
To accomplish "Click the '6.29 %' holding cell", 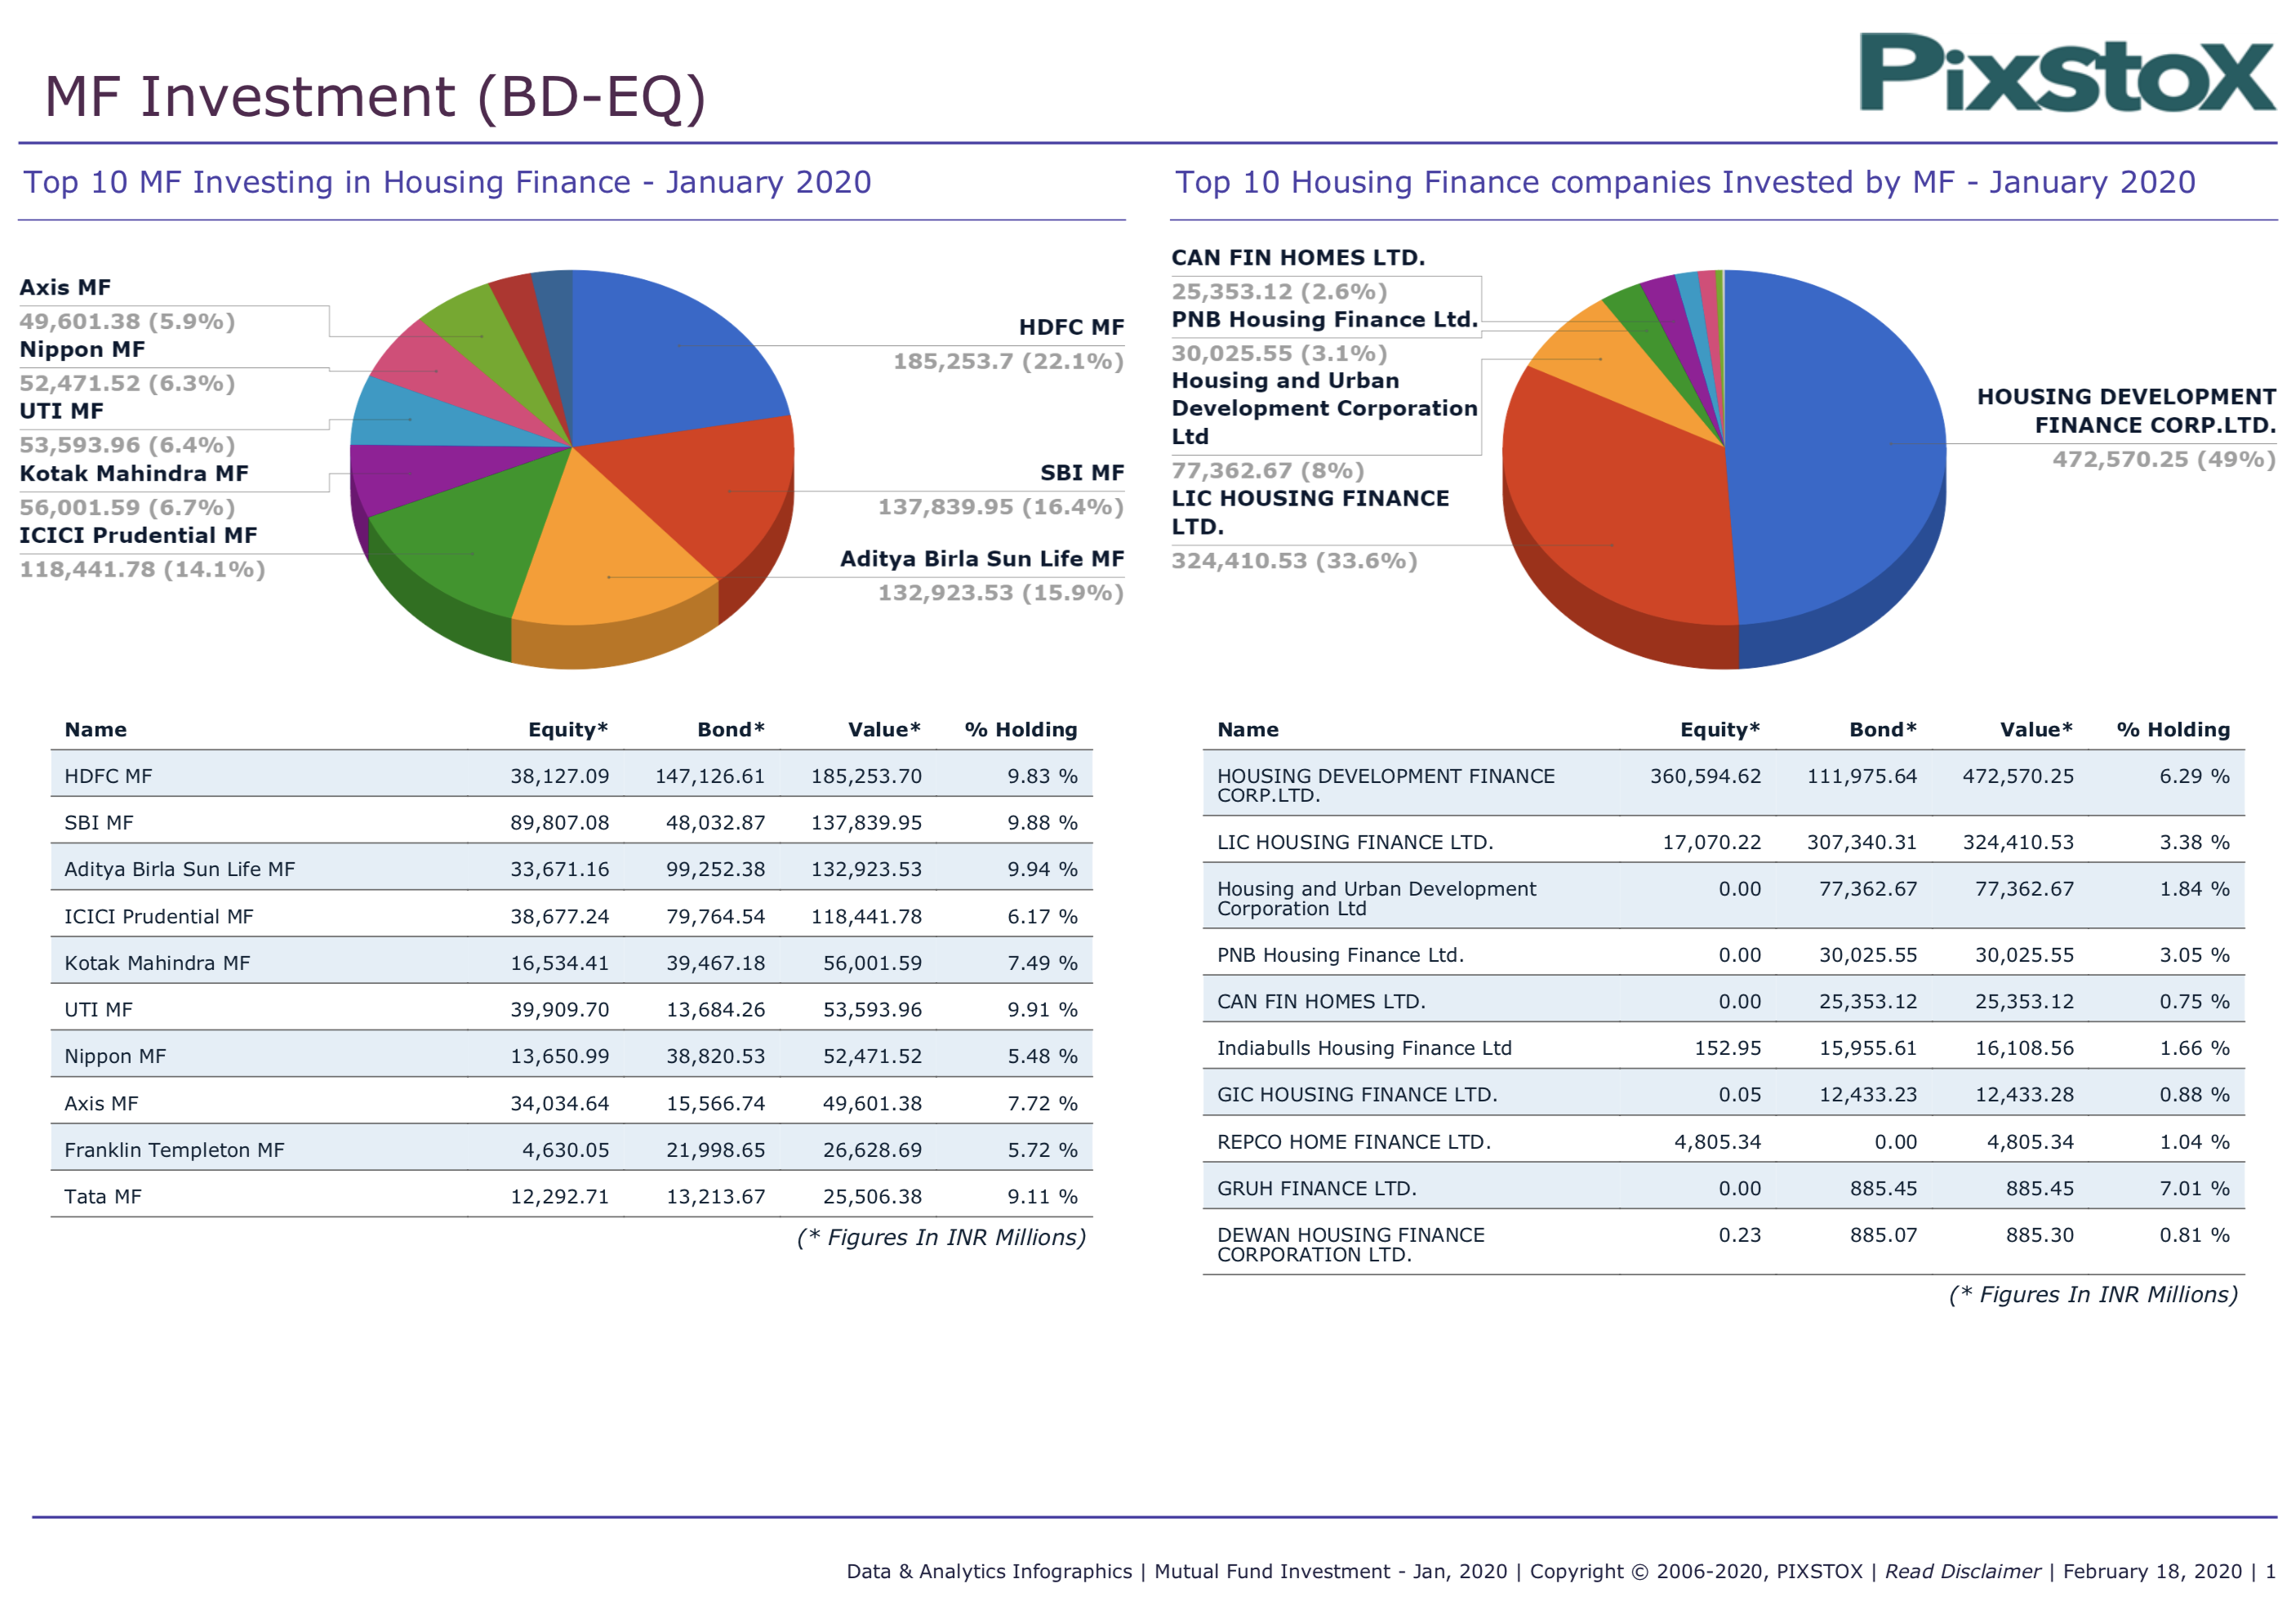I will [x=2194, y=776].
